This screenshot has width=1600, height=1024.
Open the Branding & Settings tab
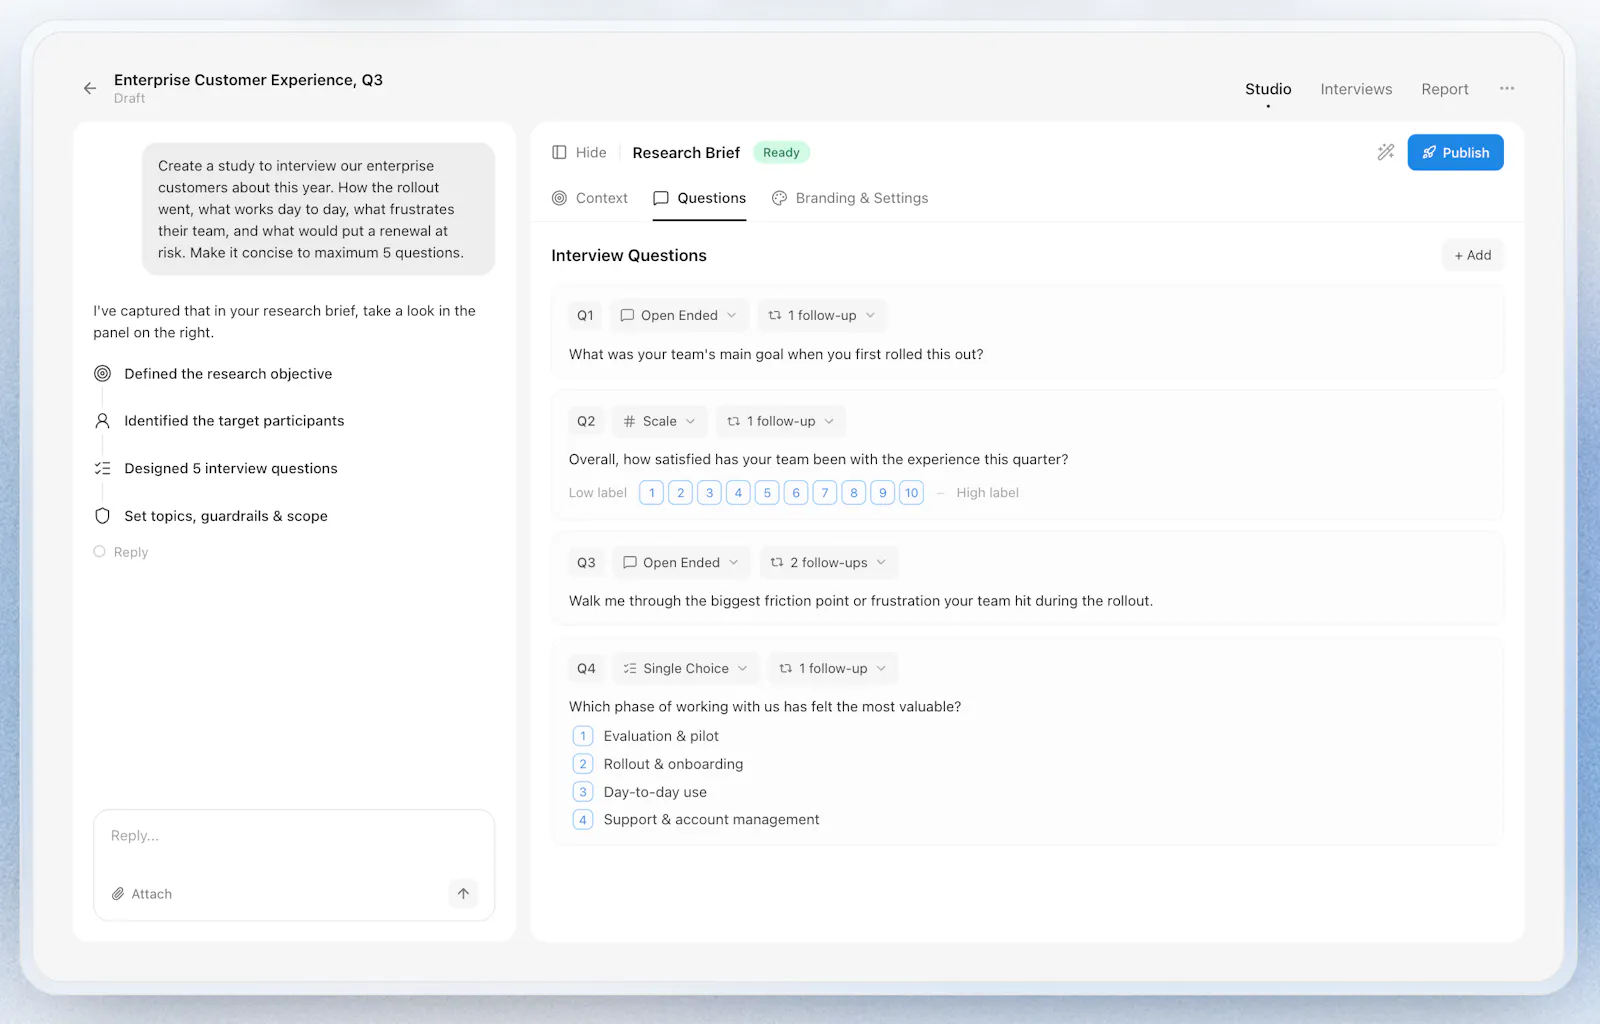click(850, 198)
